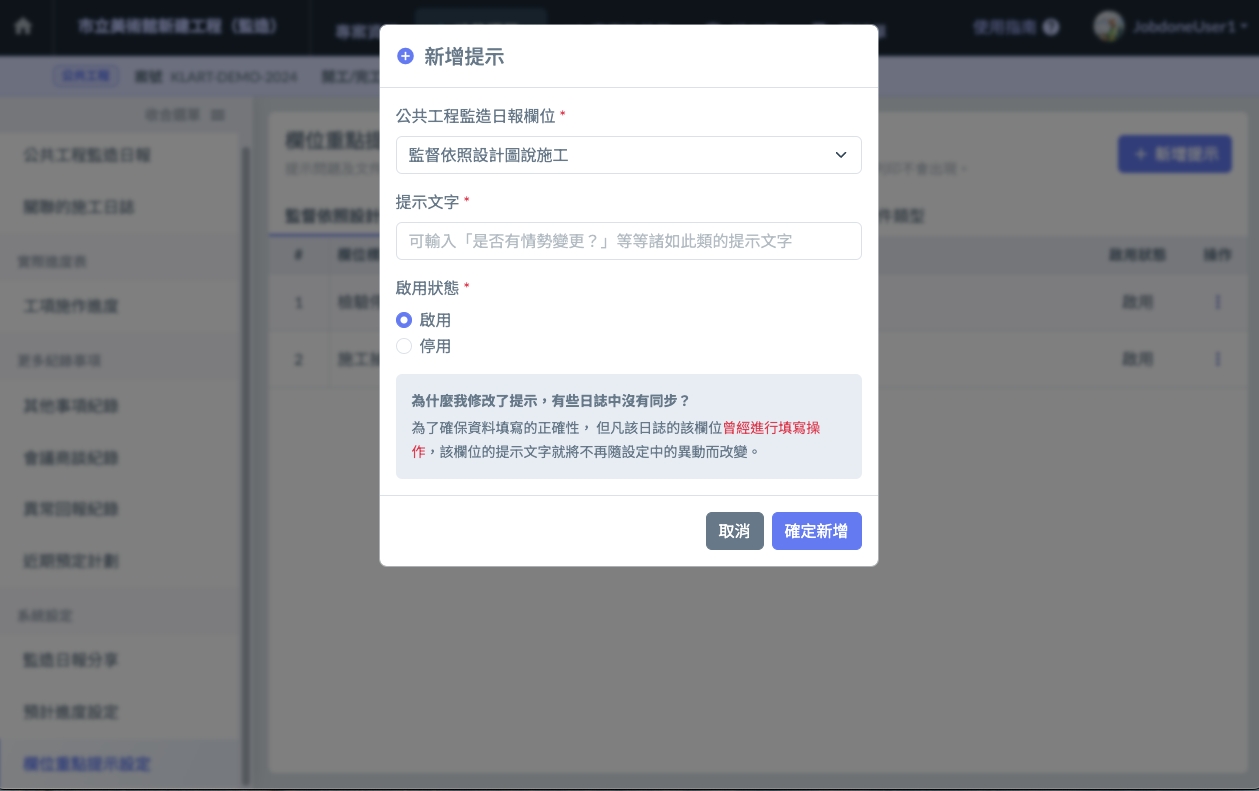The height and width of the screenshot is (791, 1259).
Task: Click the 取消 button
Action: 734,531
